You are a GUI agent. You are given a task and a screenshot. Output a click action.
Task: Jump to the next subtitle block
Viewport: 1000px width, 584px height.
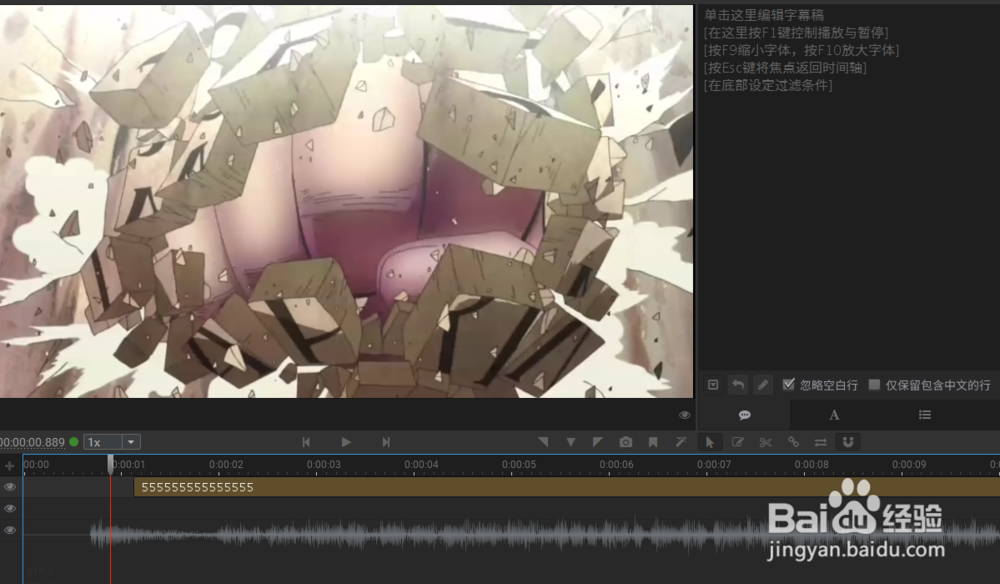pos(386,442)
